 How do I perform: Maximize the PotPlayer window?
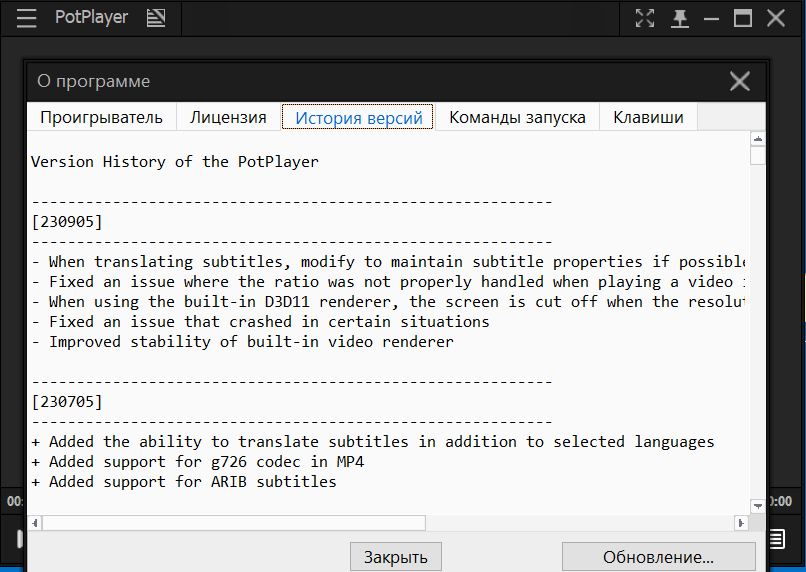(743, 19)
